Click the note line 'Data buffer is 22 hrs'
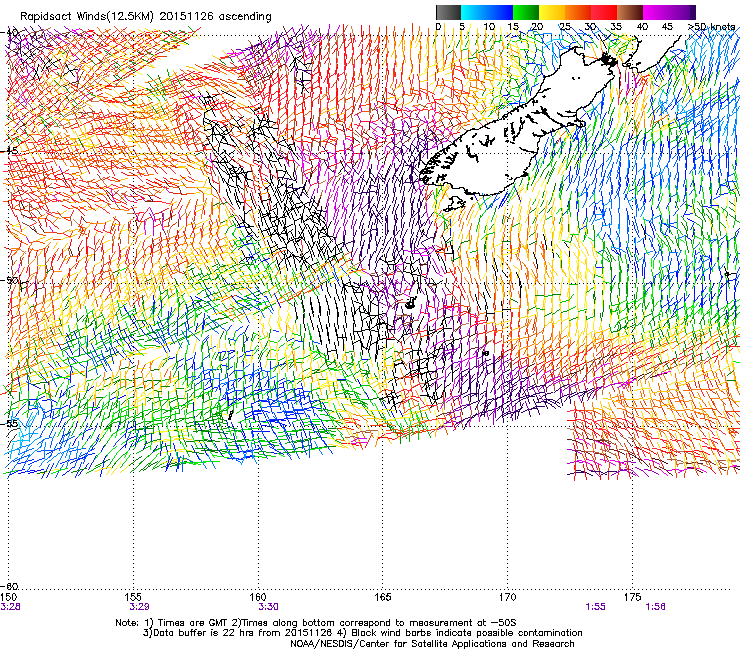The image size is (740, 650). pyautogui.click(x=204, y=633)
